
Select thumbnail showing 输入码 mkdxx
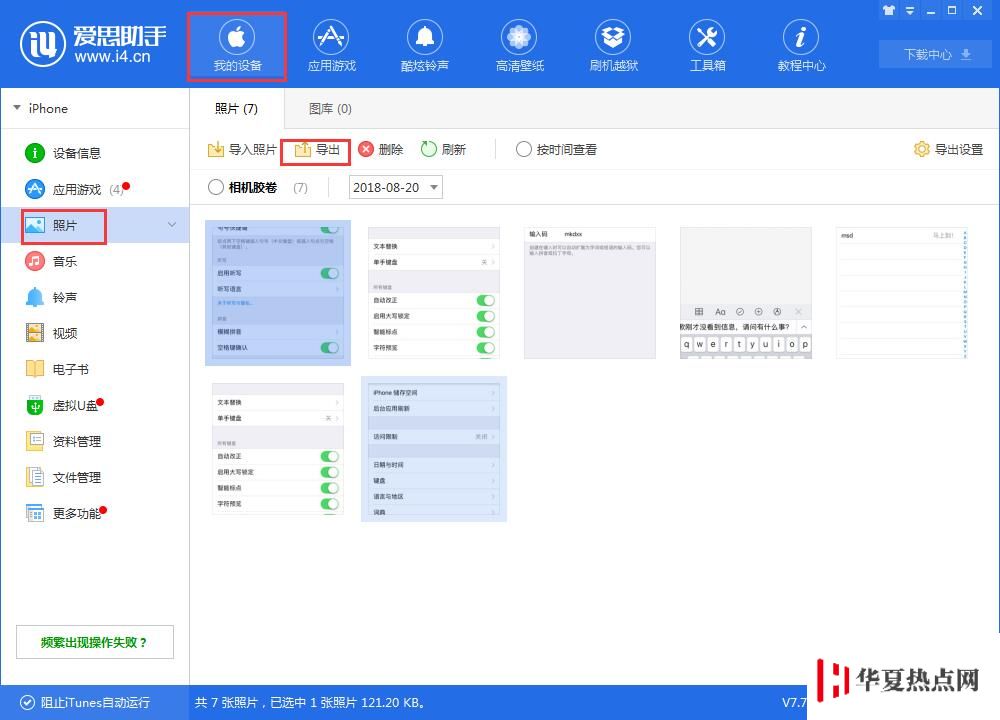(x=590, y=293)
